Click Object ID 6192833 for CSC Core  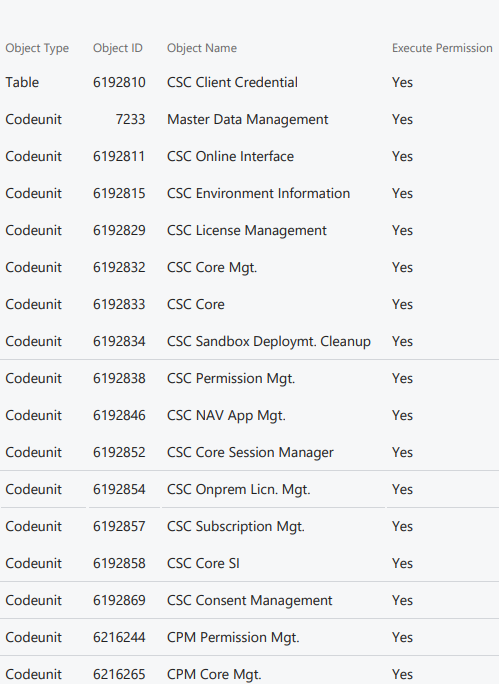click(119, 304)
